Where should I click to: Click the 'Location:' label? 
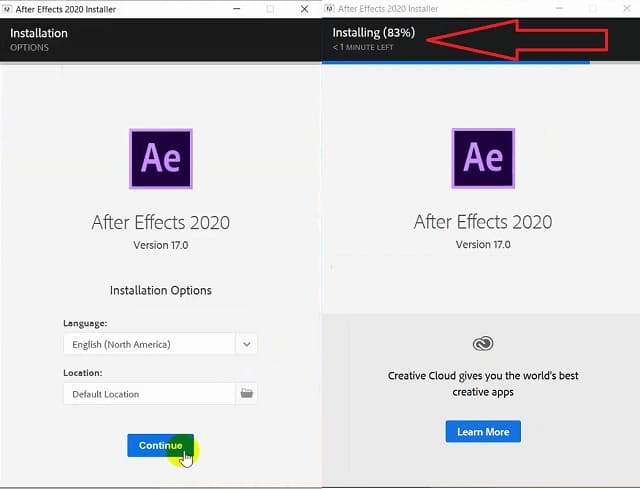pos(83,373)
